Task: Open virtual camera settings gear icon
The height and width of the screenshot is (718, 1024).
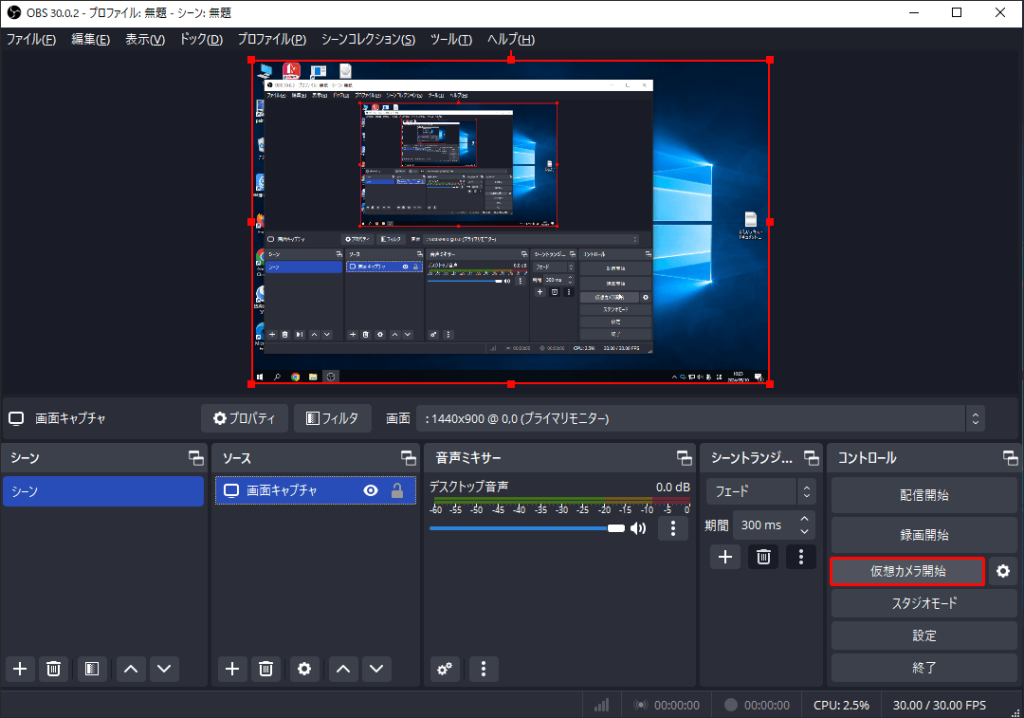Action: [x=1003, y=571]
